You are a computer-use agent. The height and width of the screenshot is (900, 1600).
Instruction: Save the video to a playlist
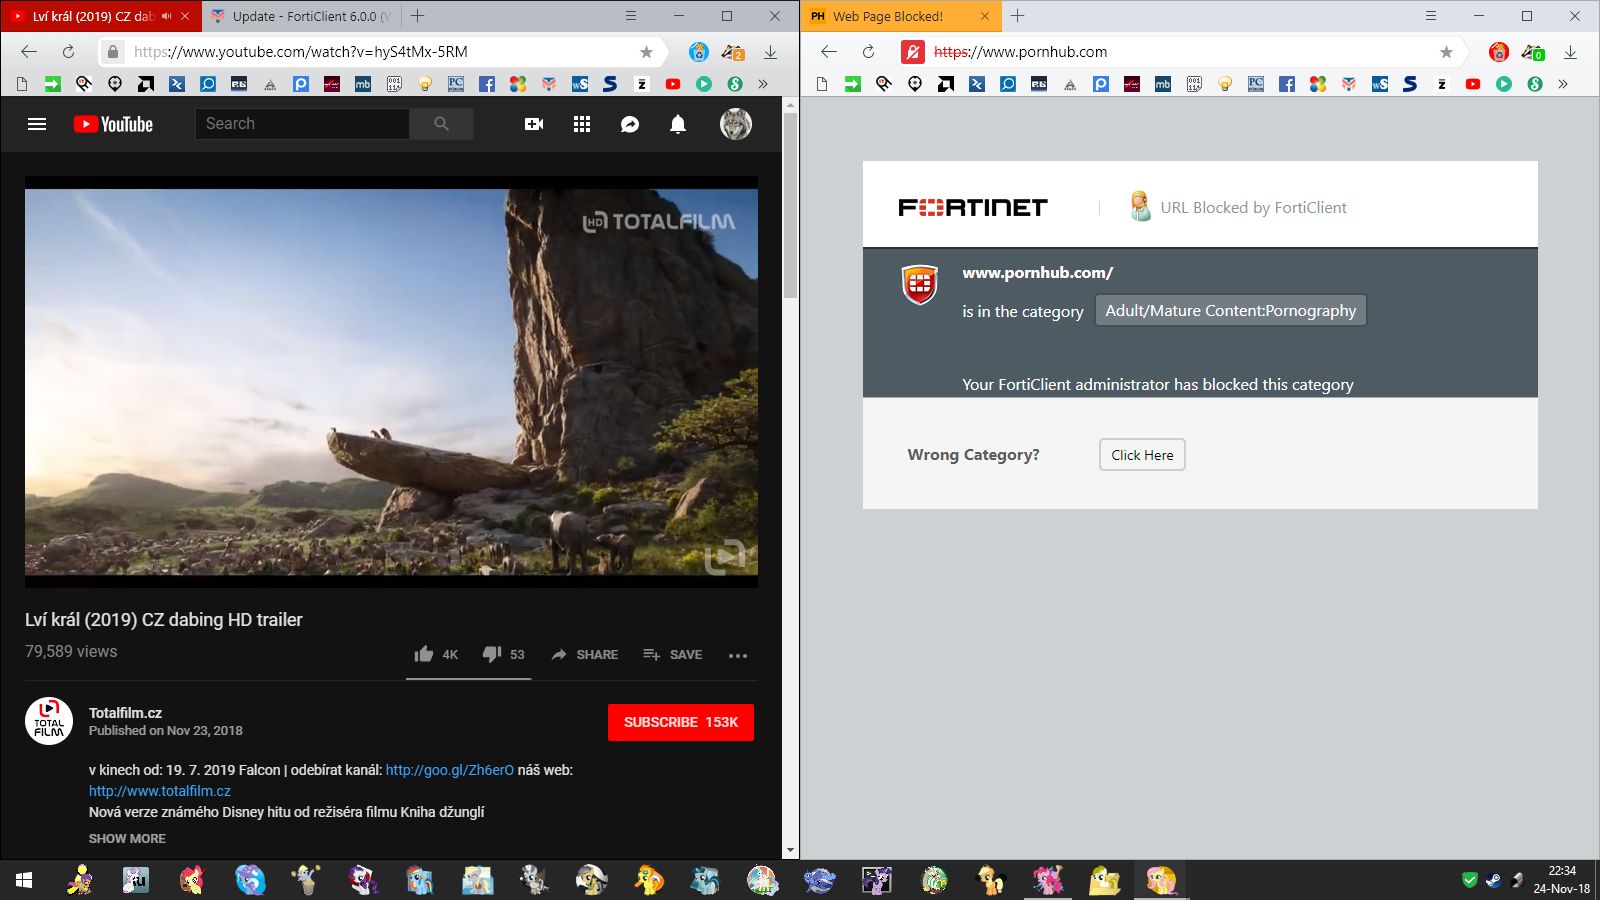[x=672, y=654]
